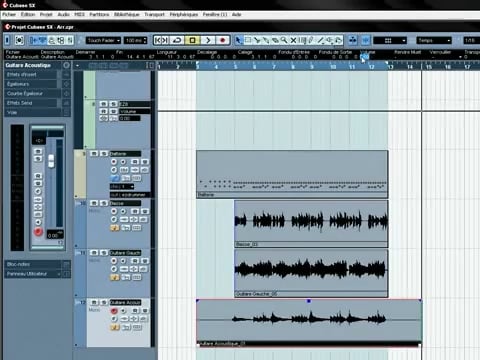Image resolution: width=480 pixels, height=360 pixels.
Task: Mute the Basse track
Action: [x=94, y=203]
